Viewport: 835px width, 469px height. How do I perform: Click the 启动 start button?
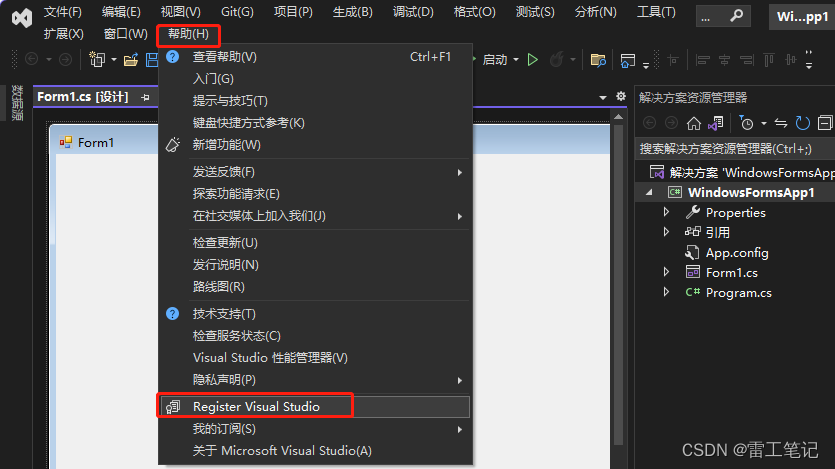[495, 60]
